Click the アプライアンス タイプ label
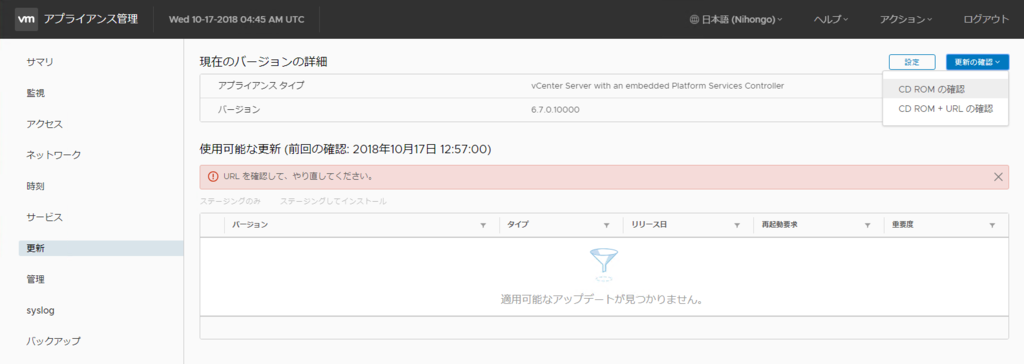Screen dimensions: 1024x364 [261, 86]
